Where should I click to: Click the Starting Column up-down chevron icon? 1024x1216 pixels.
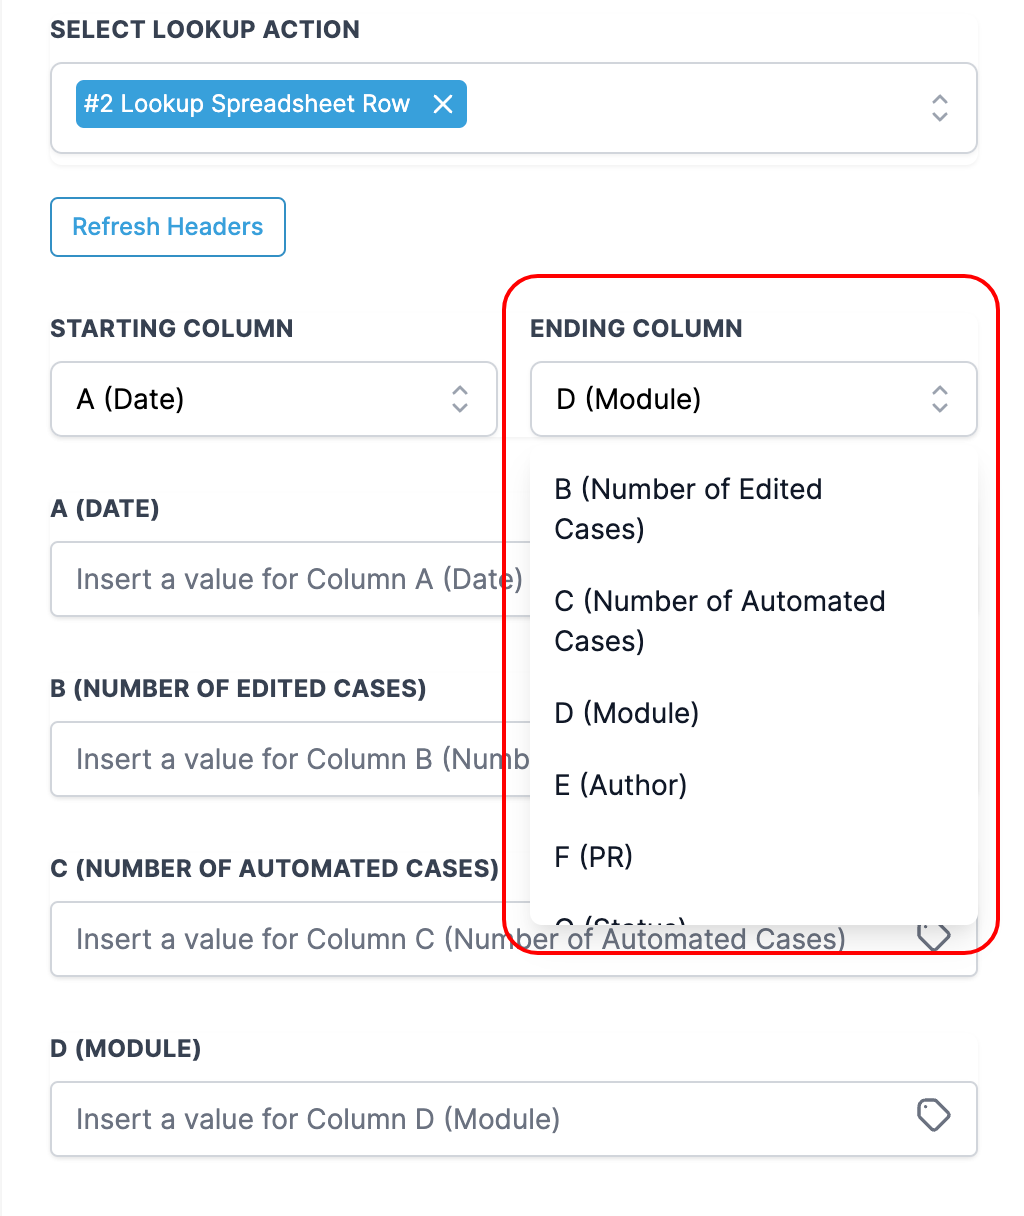pos(460,399)
